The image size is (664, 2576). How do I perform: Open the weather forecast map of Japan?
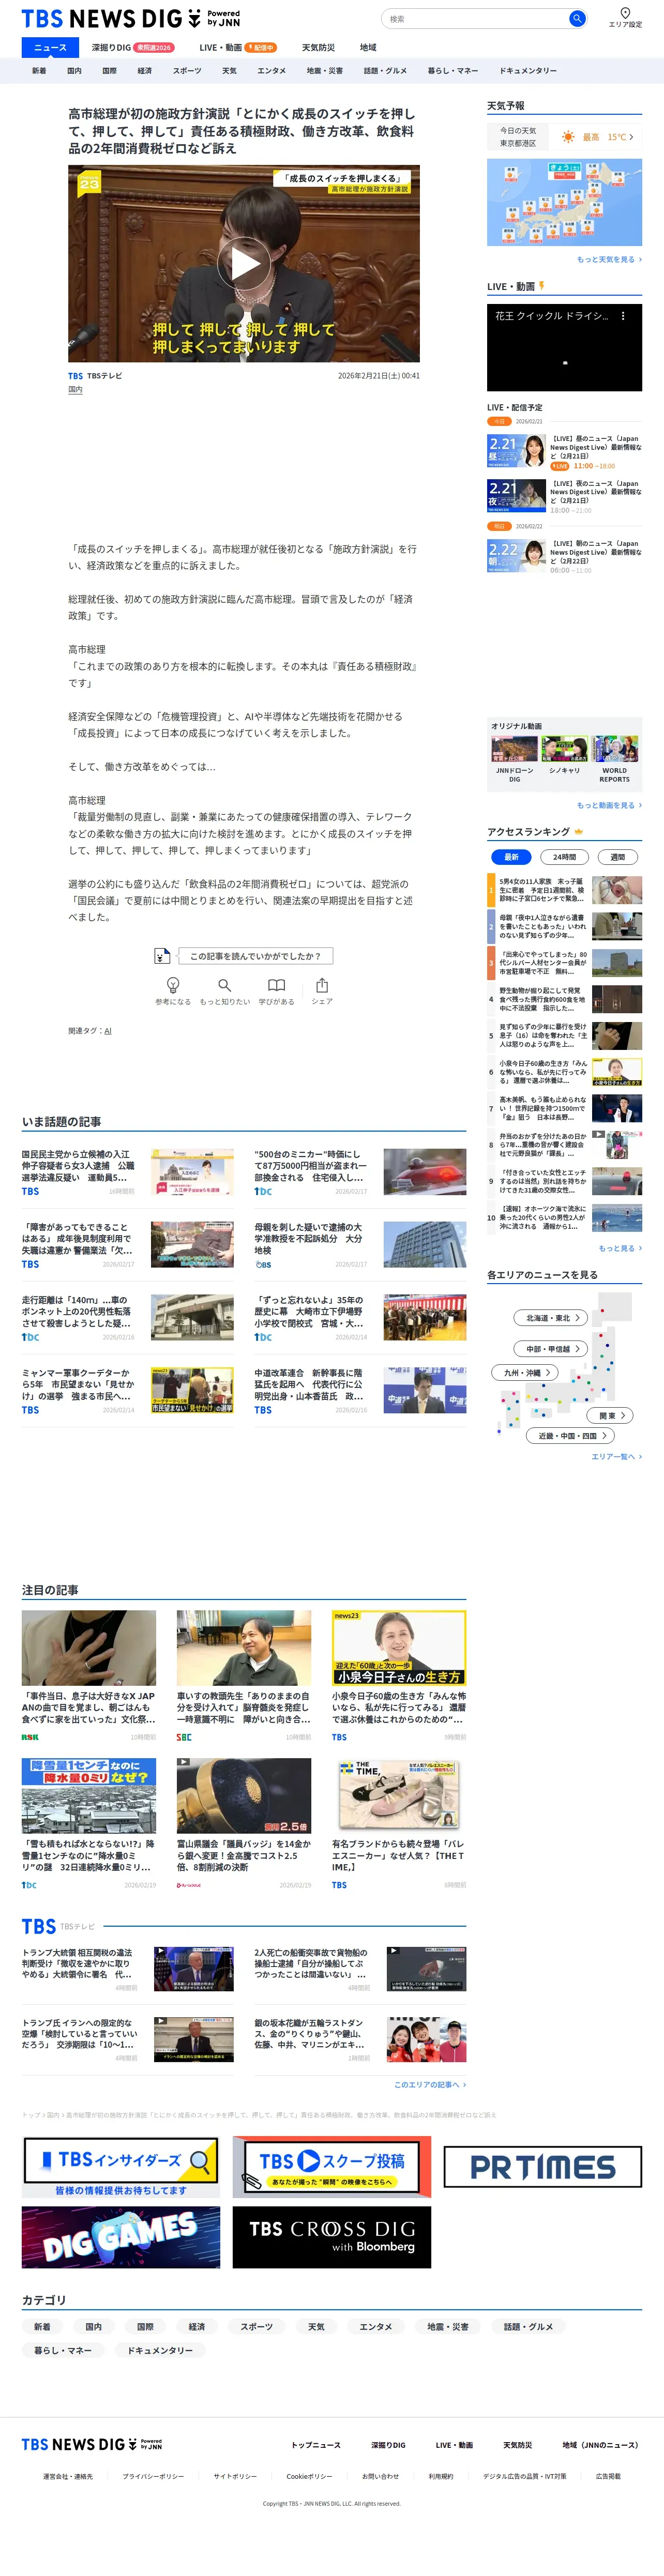tap(564, 203)
